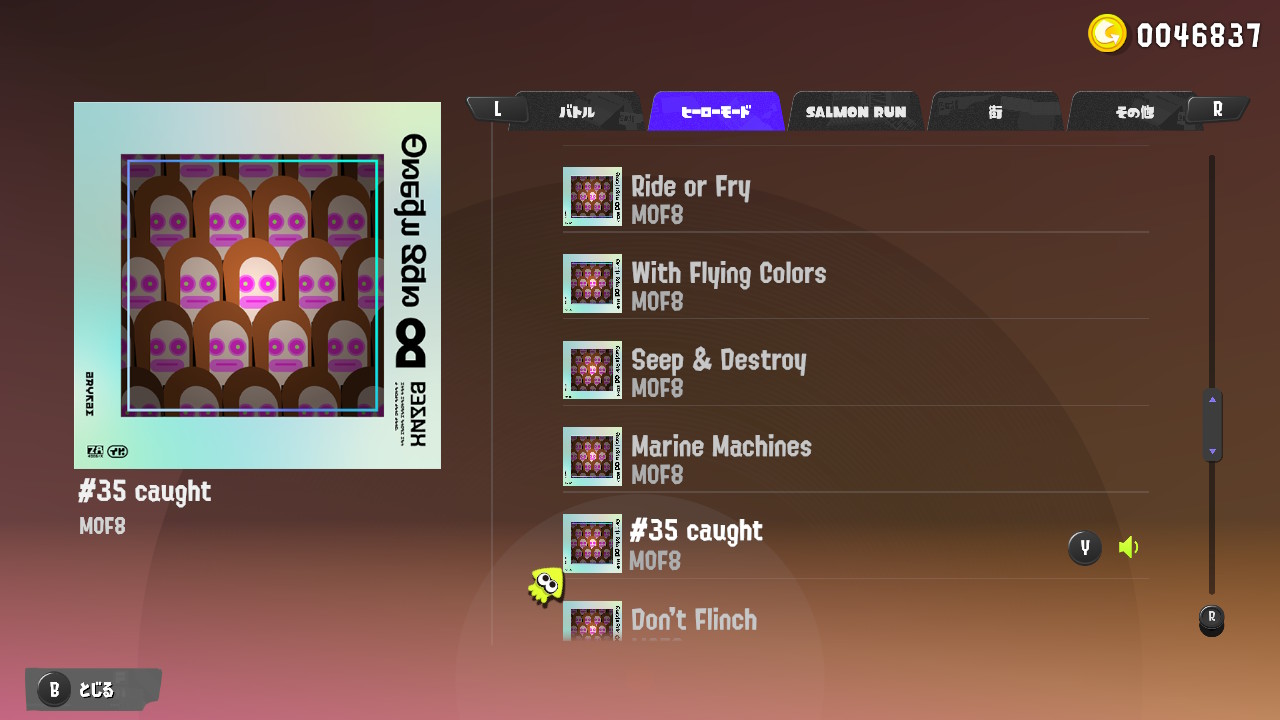Viewport: 1280px width, 720px height.
Task: Select the Marine Machines track
Action: click(855, 457)
